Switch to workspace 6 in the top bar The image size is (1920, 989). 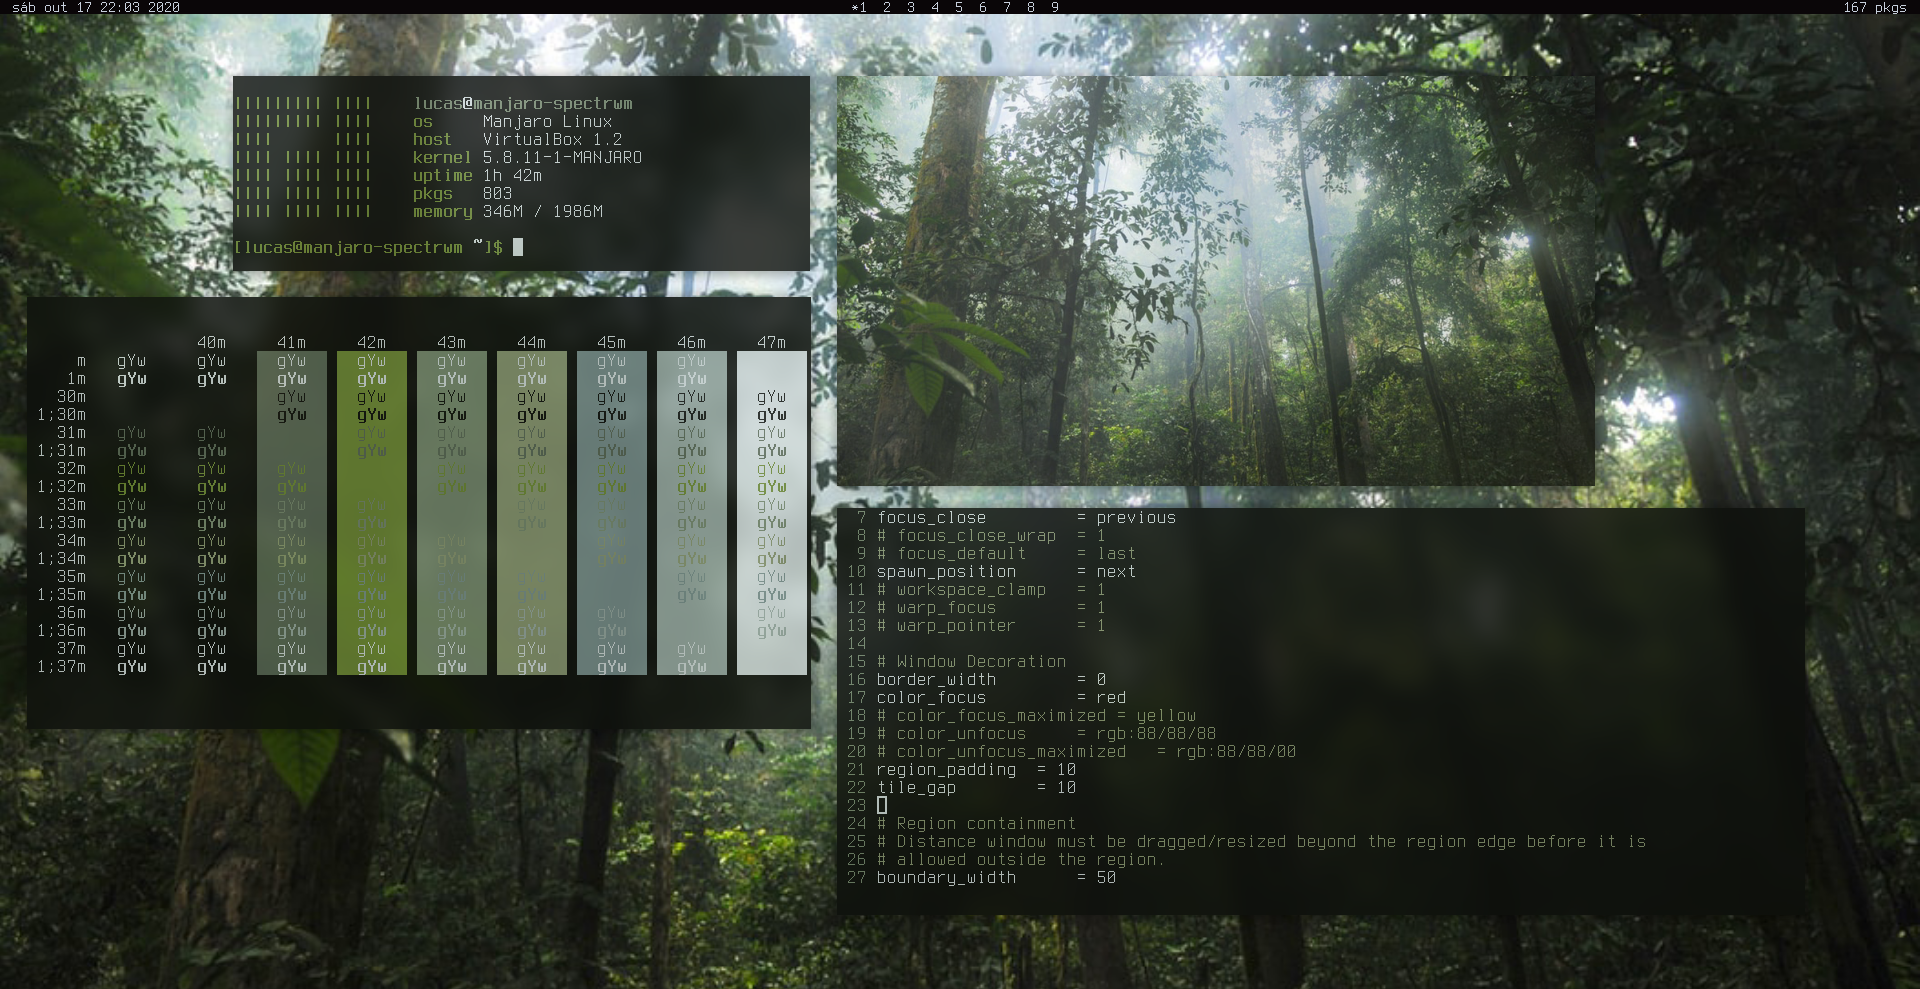pos(983,7)
